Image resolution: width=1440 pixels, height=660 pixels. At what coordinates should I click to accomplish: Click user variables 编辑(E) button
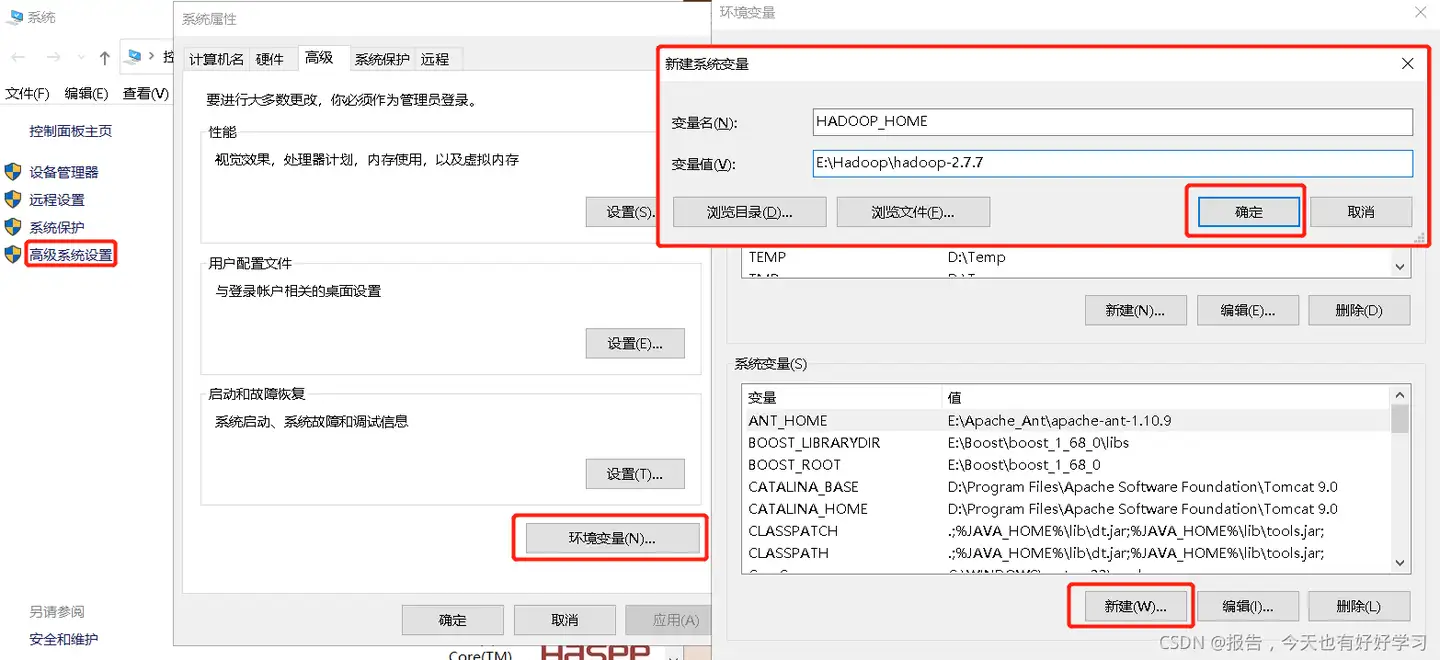1248,310
